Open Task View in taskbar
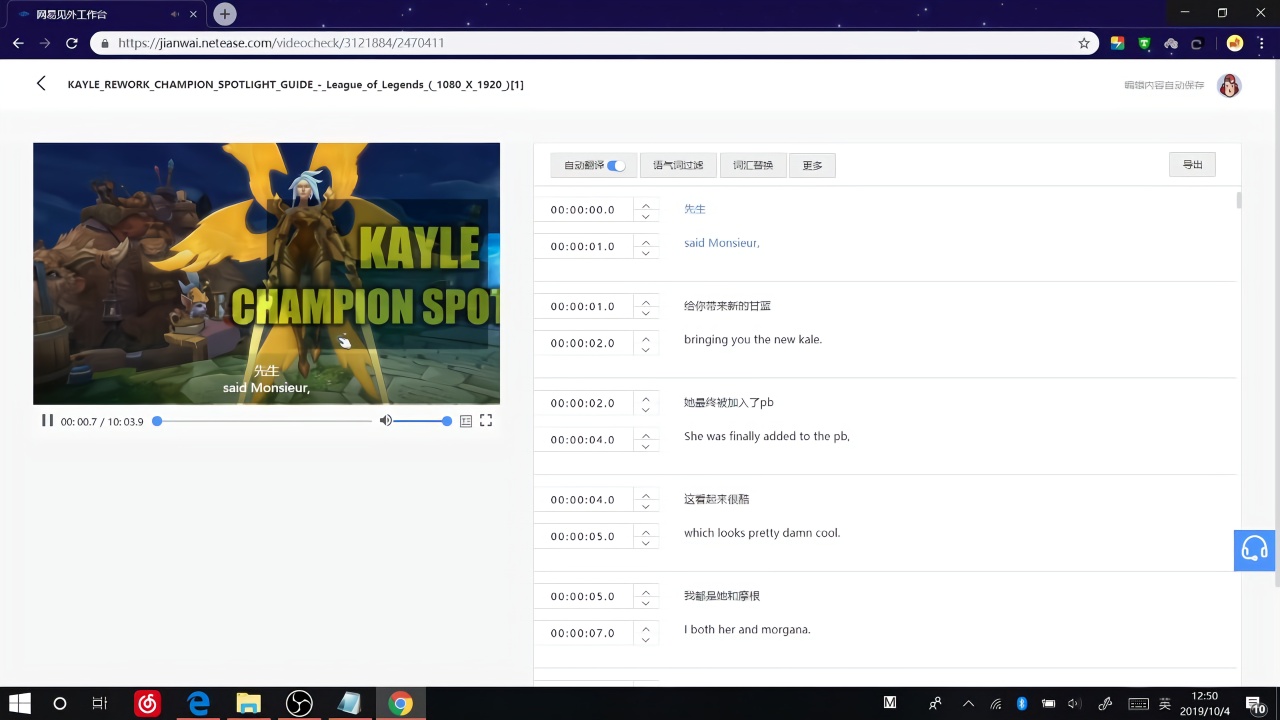Screen dimensions: 1280x720 point(99,704)
